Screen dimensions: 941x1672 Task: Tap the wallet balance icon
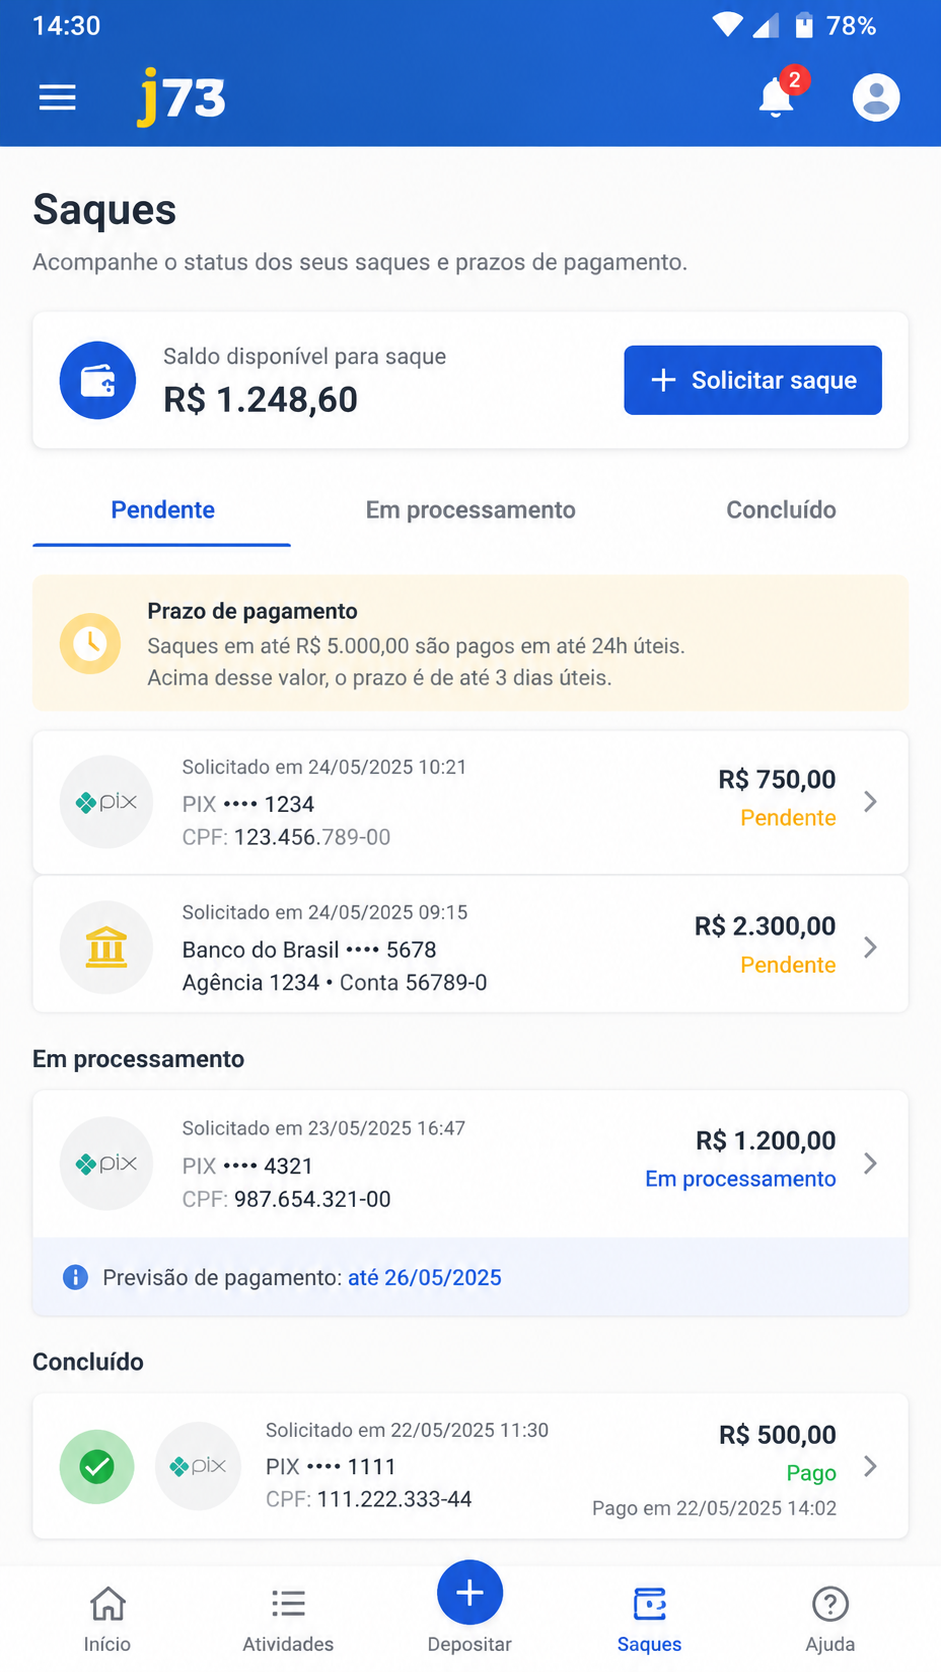(x=97, y=380)
